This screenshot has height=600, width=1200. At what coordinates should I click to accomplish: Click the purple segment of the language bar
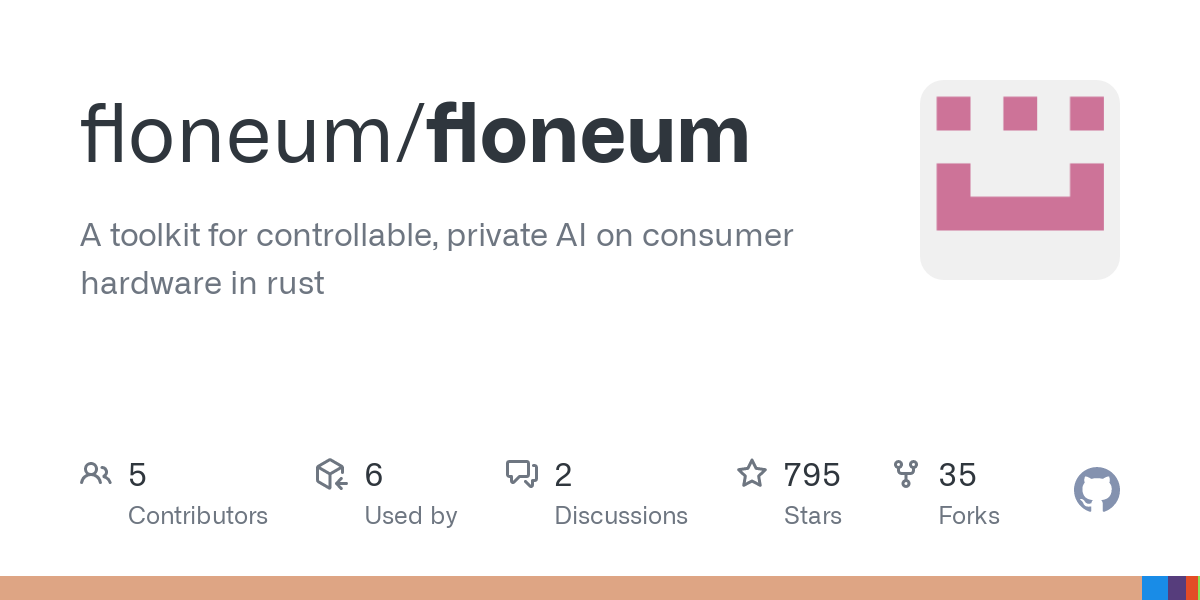tap(1176, 588)
